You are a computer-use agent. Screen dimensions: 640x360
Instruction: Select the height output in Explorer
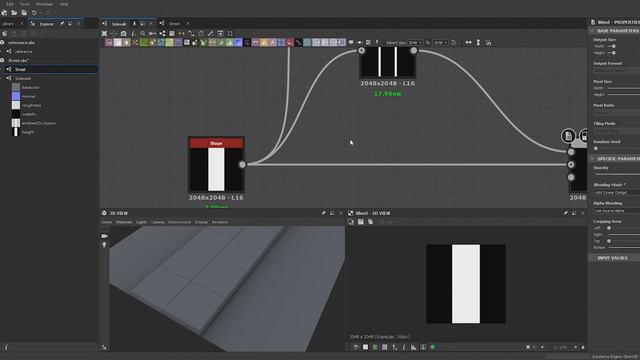[28, 132]
